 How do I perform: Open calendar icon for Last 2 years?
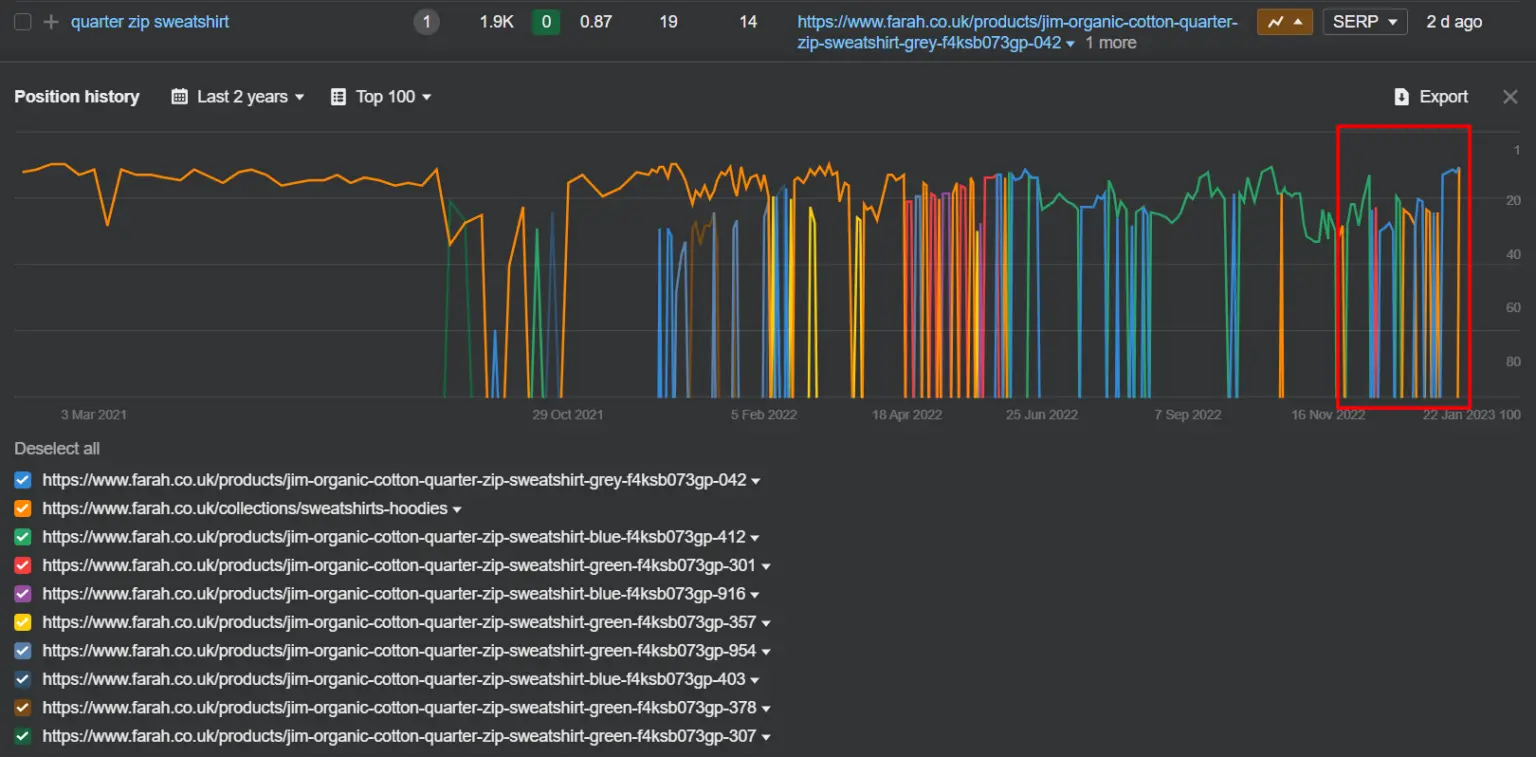180,97
